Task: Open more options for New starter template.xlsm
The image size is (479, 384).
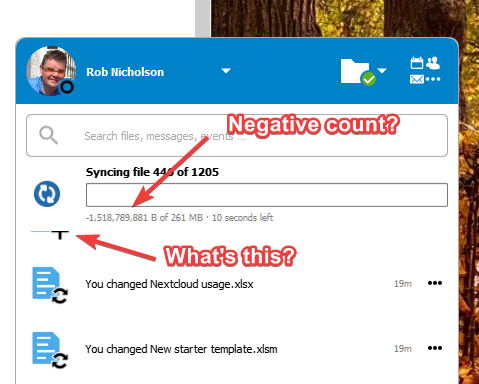Action: 435,348
